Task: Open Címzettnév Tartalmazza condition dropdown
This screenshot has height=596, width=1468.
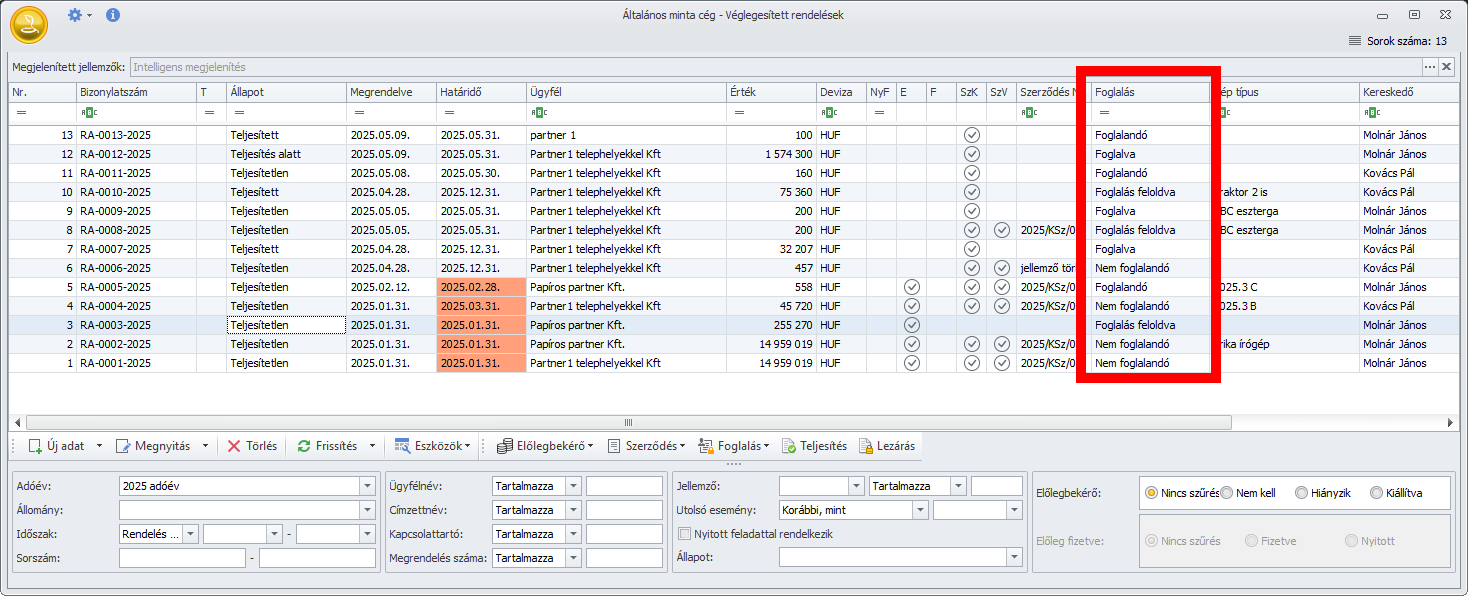Action: click(573, 510)
